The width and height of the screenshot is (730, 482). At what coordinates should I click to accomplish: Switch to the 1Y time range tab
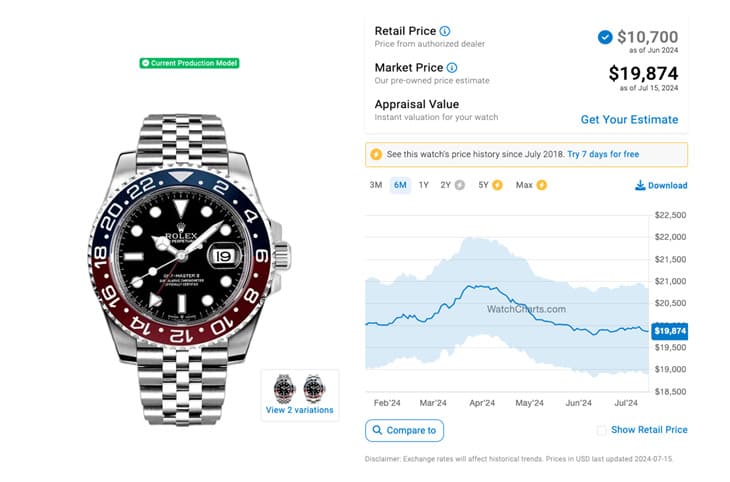point(424,185)
